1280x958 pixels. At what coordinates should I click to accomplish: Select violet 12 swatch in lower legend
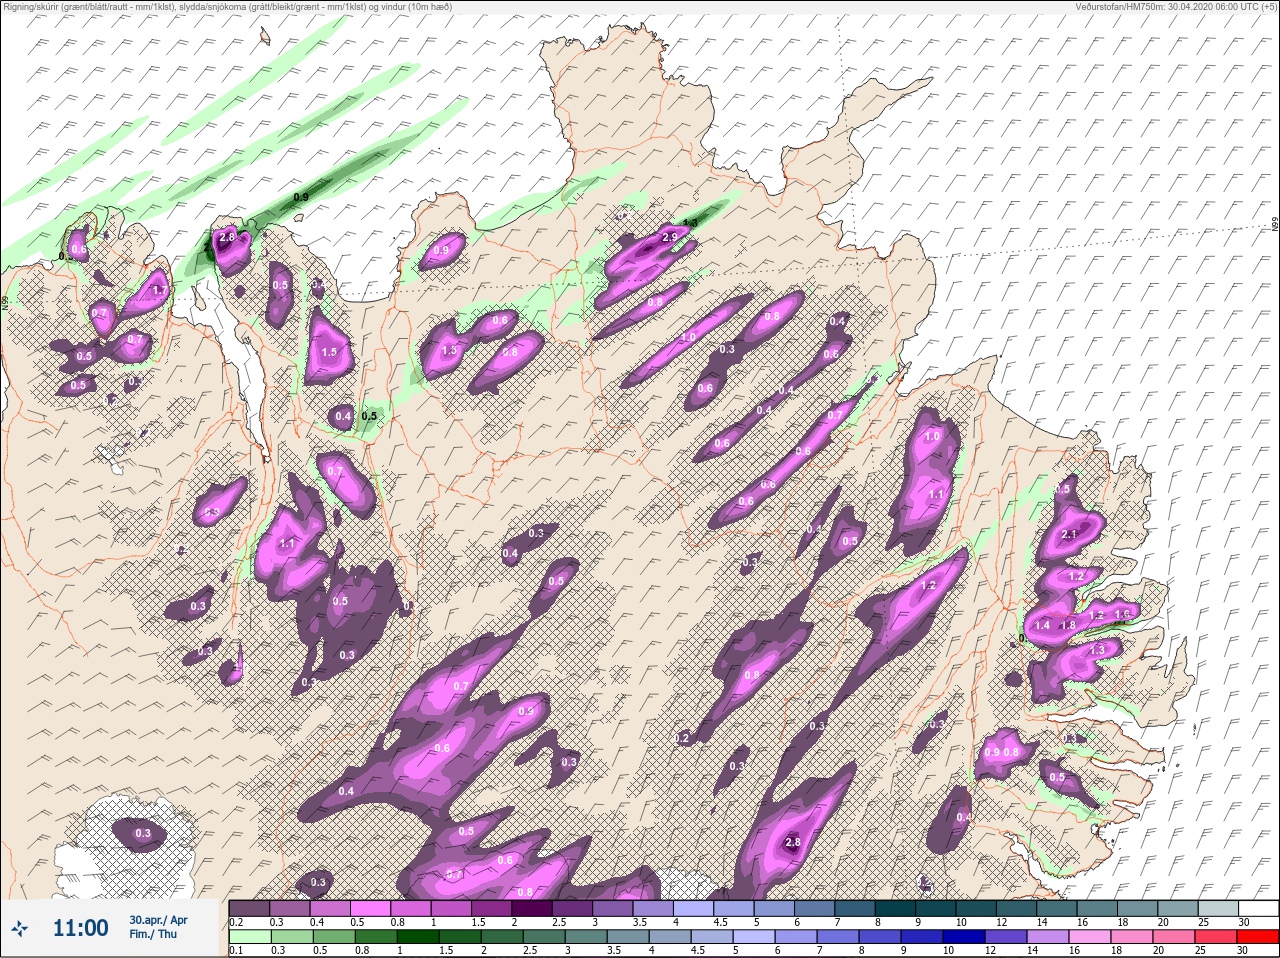[x=1005, y=936]
